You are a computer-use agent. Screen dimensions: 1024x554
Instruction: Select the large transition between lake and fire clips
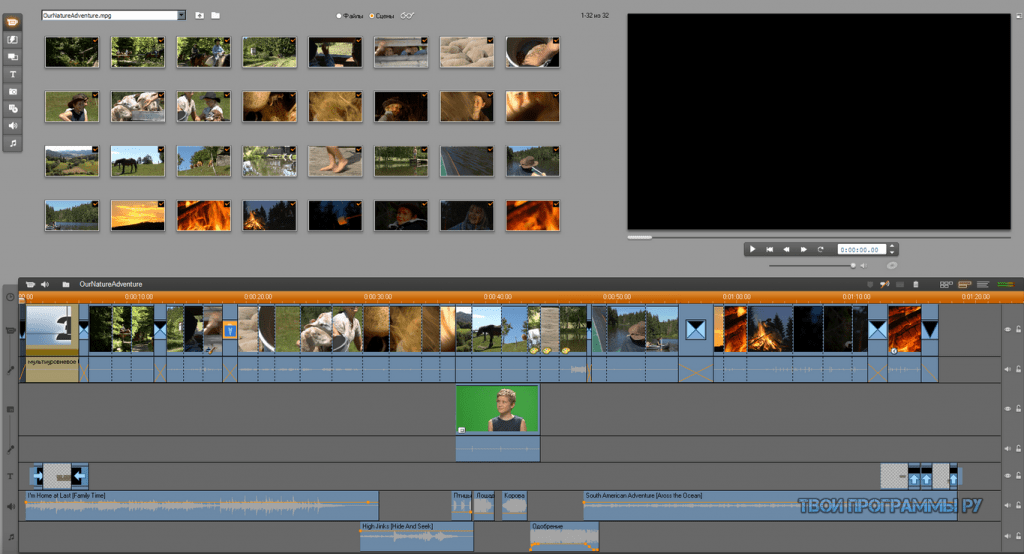696,329
